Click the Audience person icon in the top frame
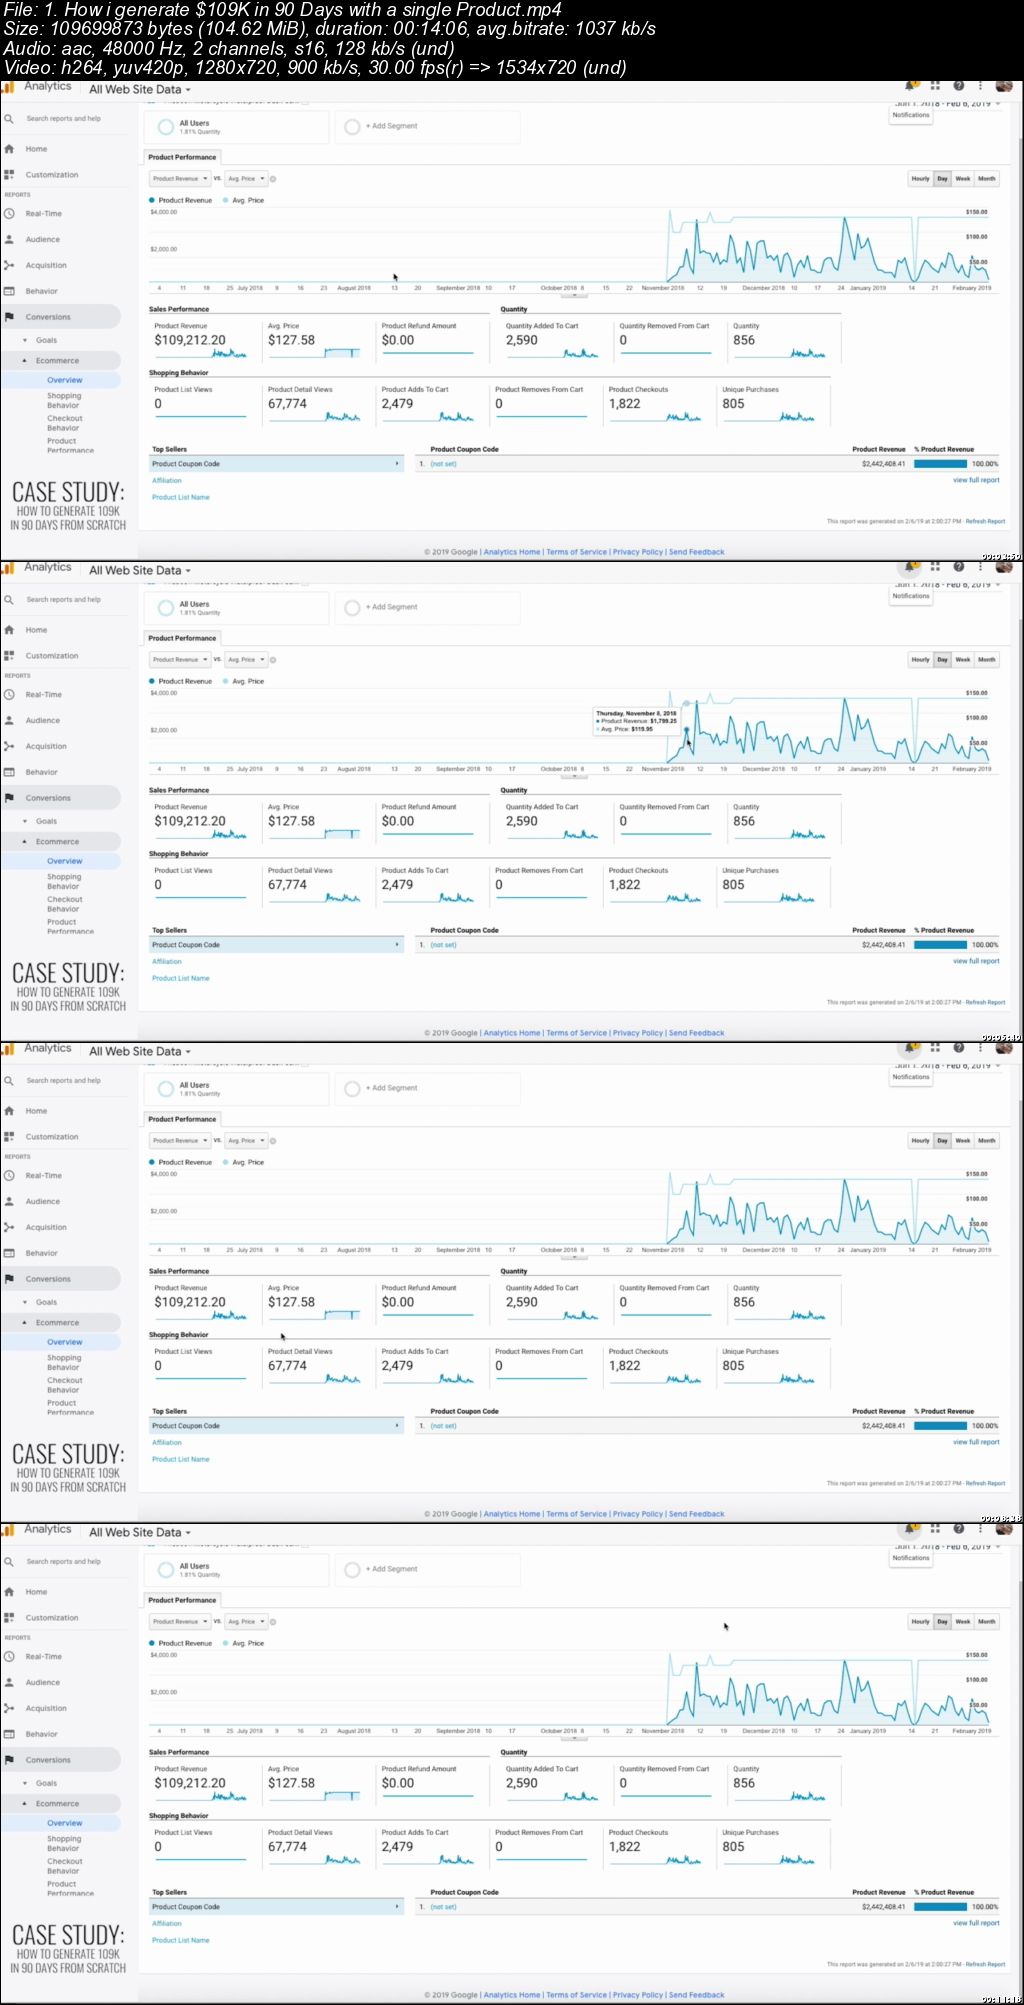This screenshot has height=2005, width=1024. coord(8,240)
